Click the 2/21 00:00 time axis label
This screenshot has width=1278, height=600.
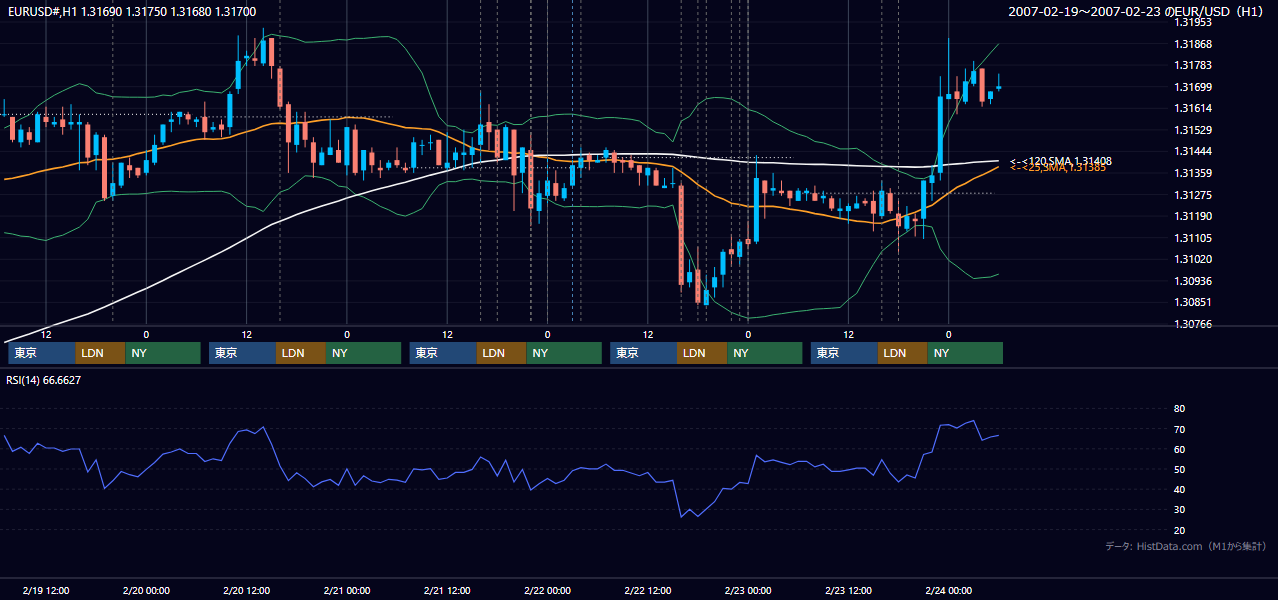347,590
